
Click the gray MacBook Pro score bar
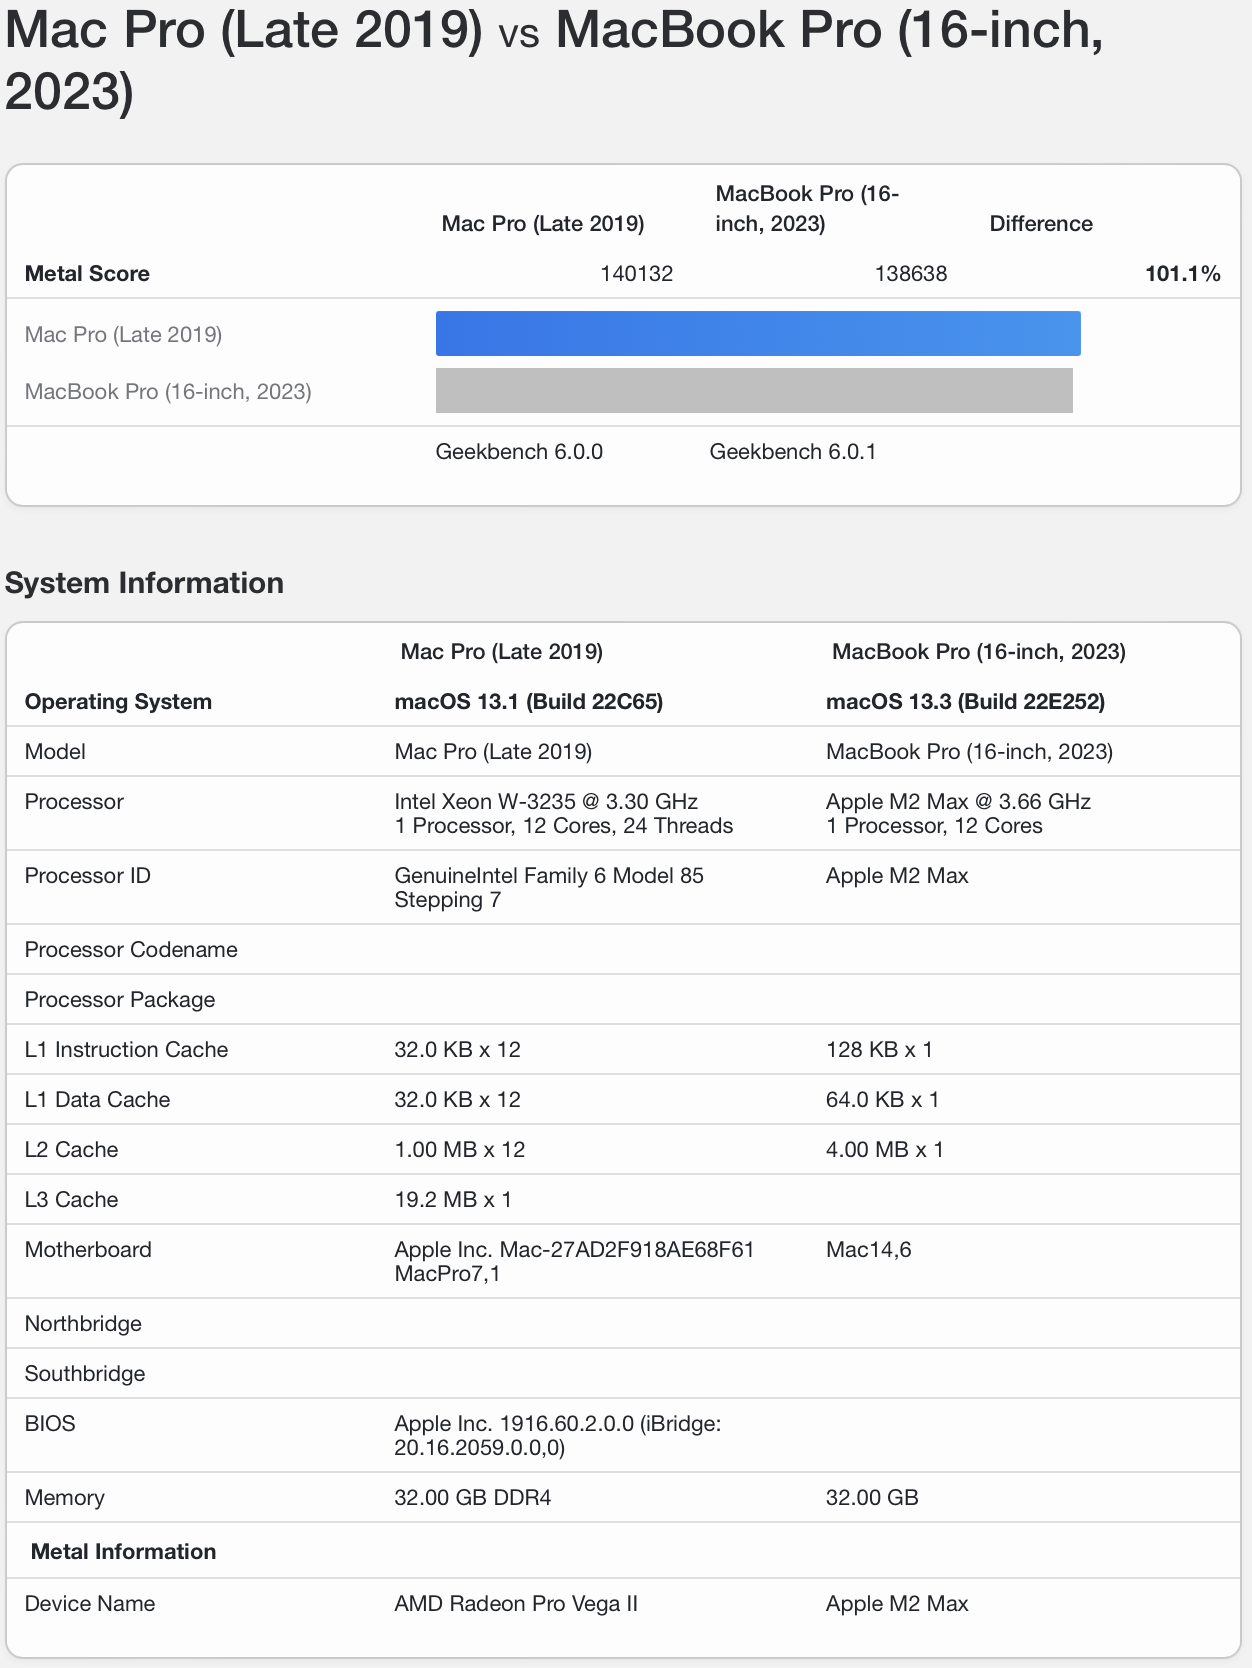tap(754, 391)
